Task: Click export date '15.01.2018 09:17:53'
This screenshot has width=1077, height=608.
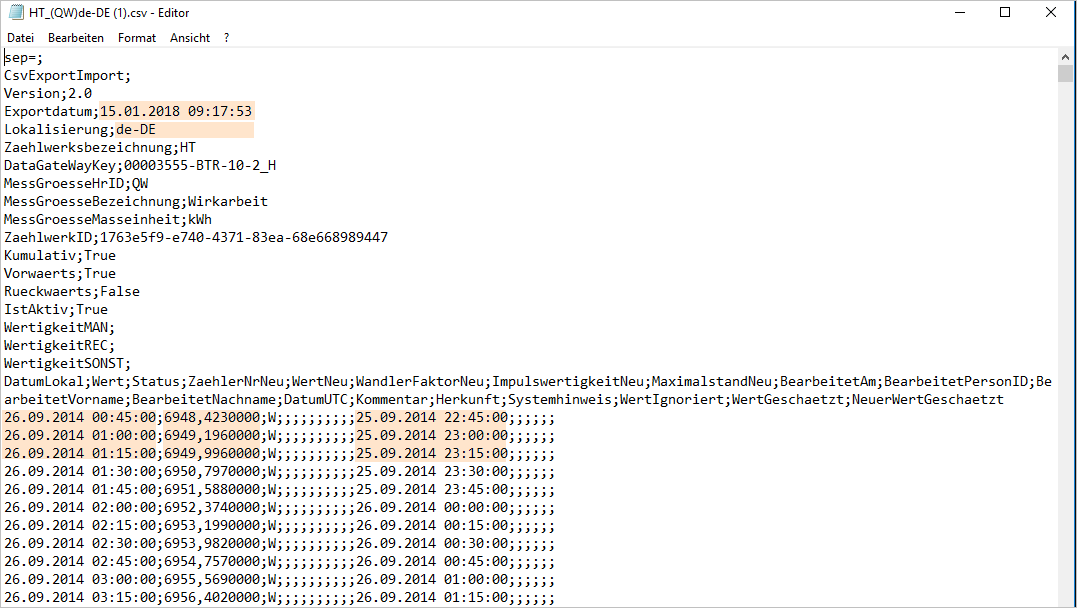Action: (176, 111)
